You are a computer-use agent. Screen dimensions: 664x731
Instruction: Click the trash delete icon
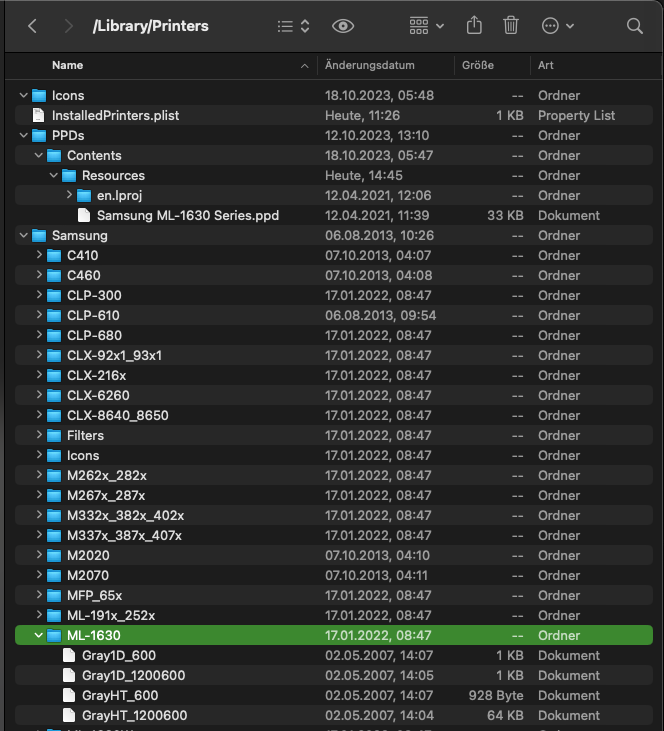tap(511, 26)
